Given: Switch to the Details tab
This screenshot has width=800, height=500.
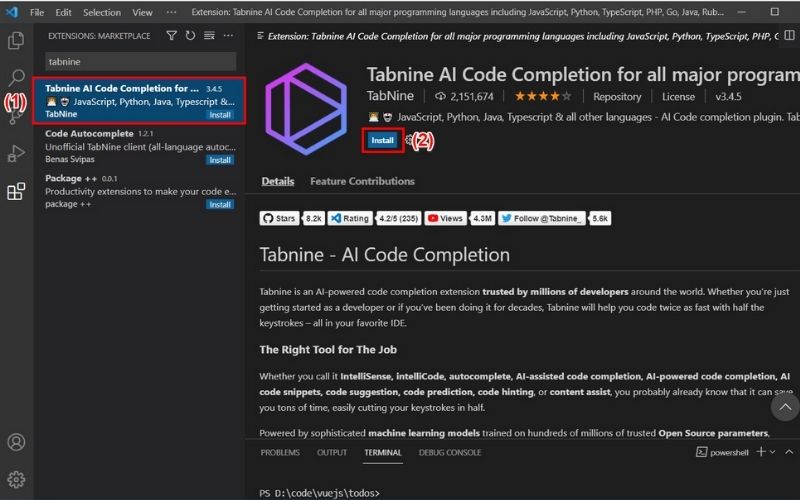Looking at the screenshot, I should (278, 181).
